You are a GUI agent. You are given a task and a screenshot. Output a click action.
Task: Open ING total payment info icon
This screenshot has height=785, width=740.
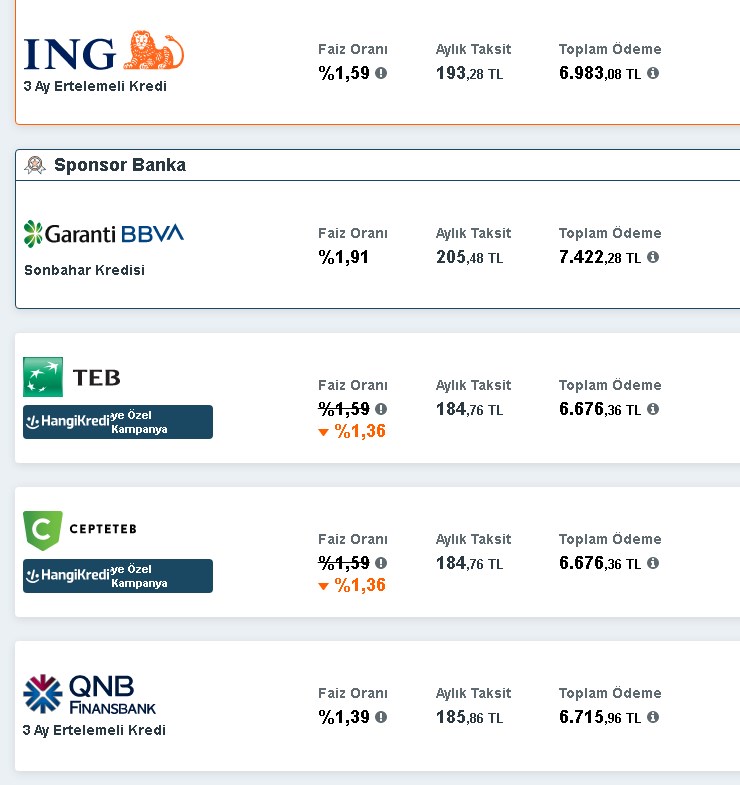pyautogui.click(x=653, y=73)
